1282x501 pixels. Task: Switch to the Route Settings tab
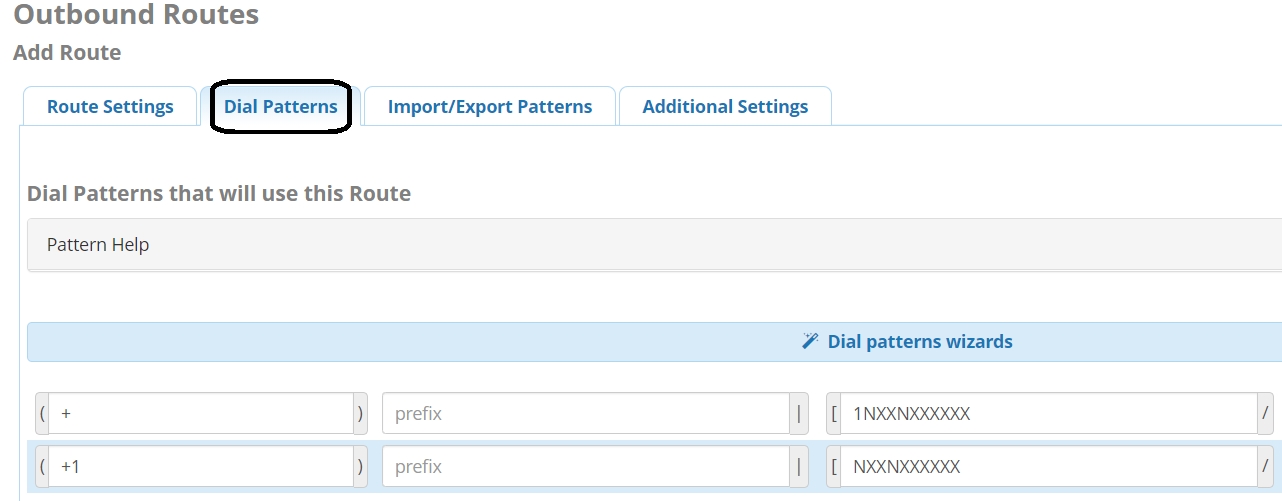(110, 107)
